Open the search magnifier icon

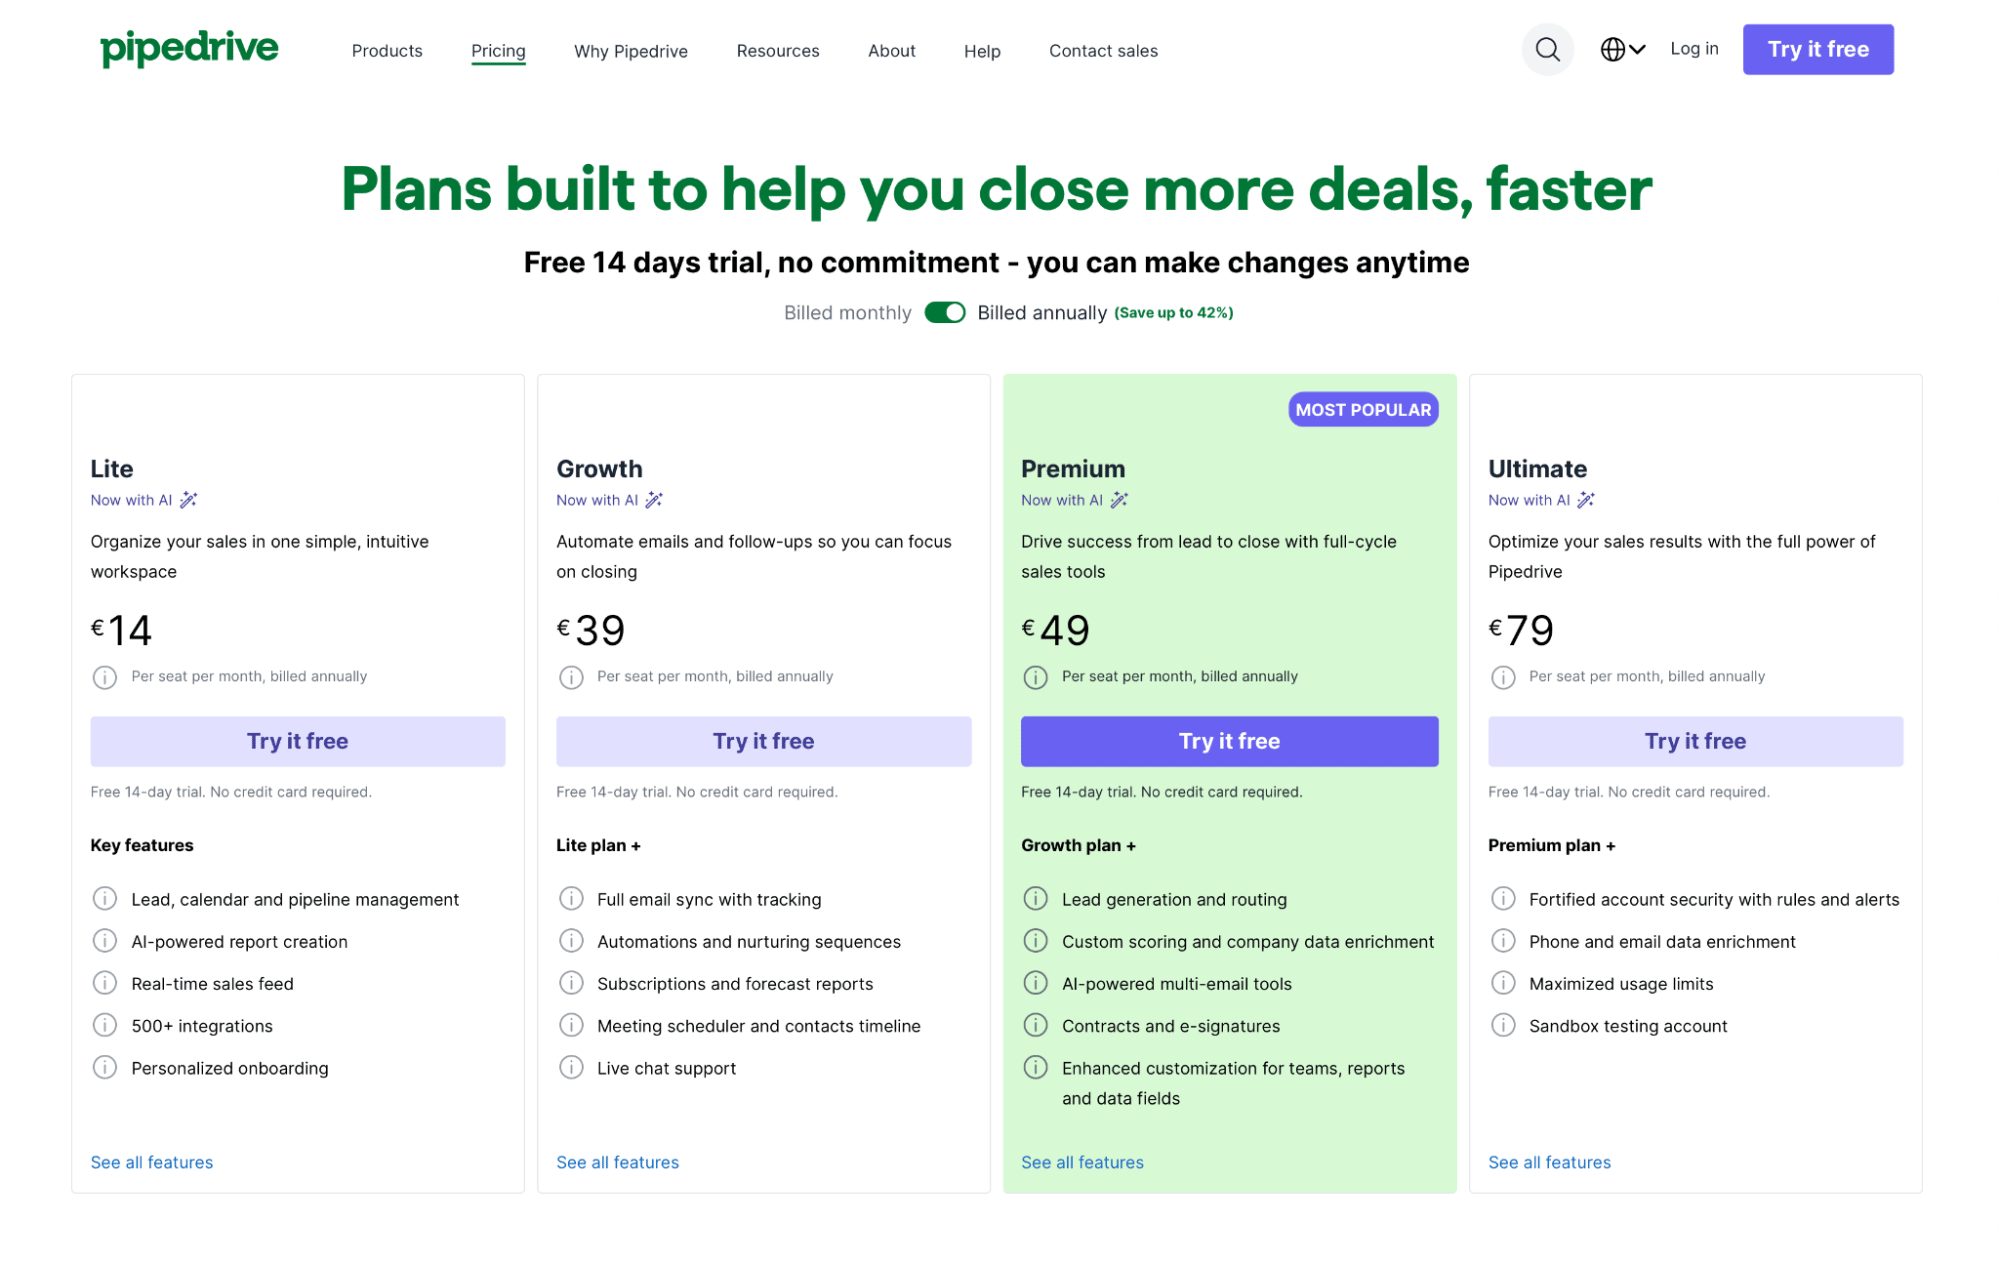coord(1547,49)
